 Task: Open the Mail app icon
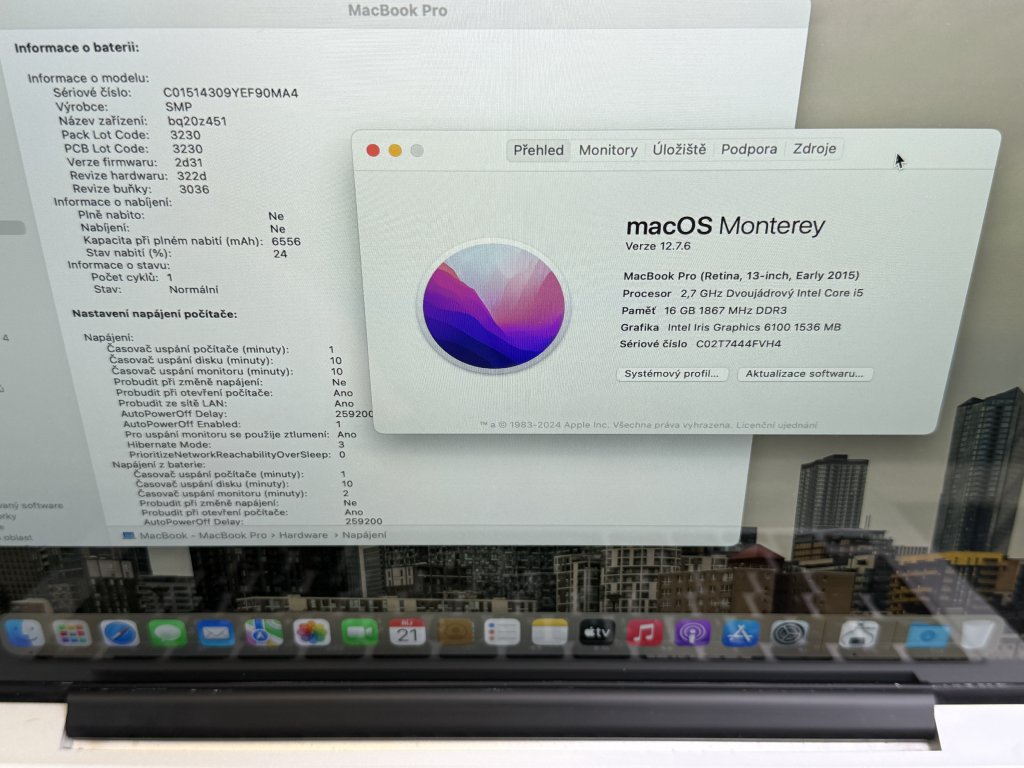click(215, 632)
